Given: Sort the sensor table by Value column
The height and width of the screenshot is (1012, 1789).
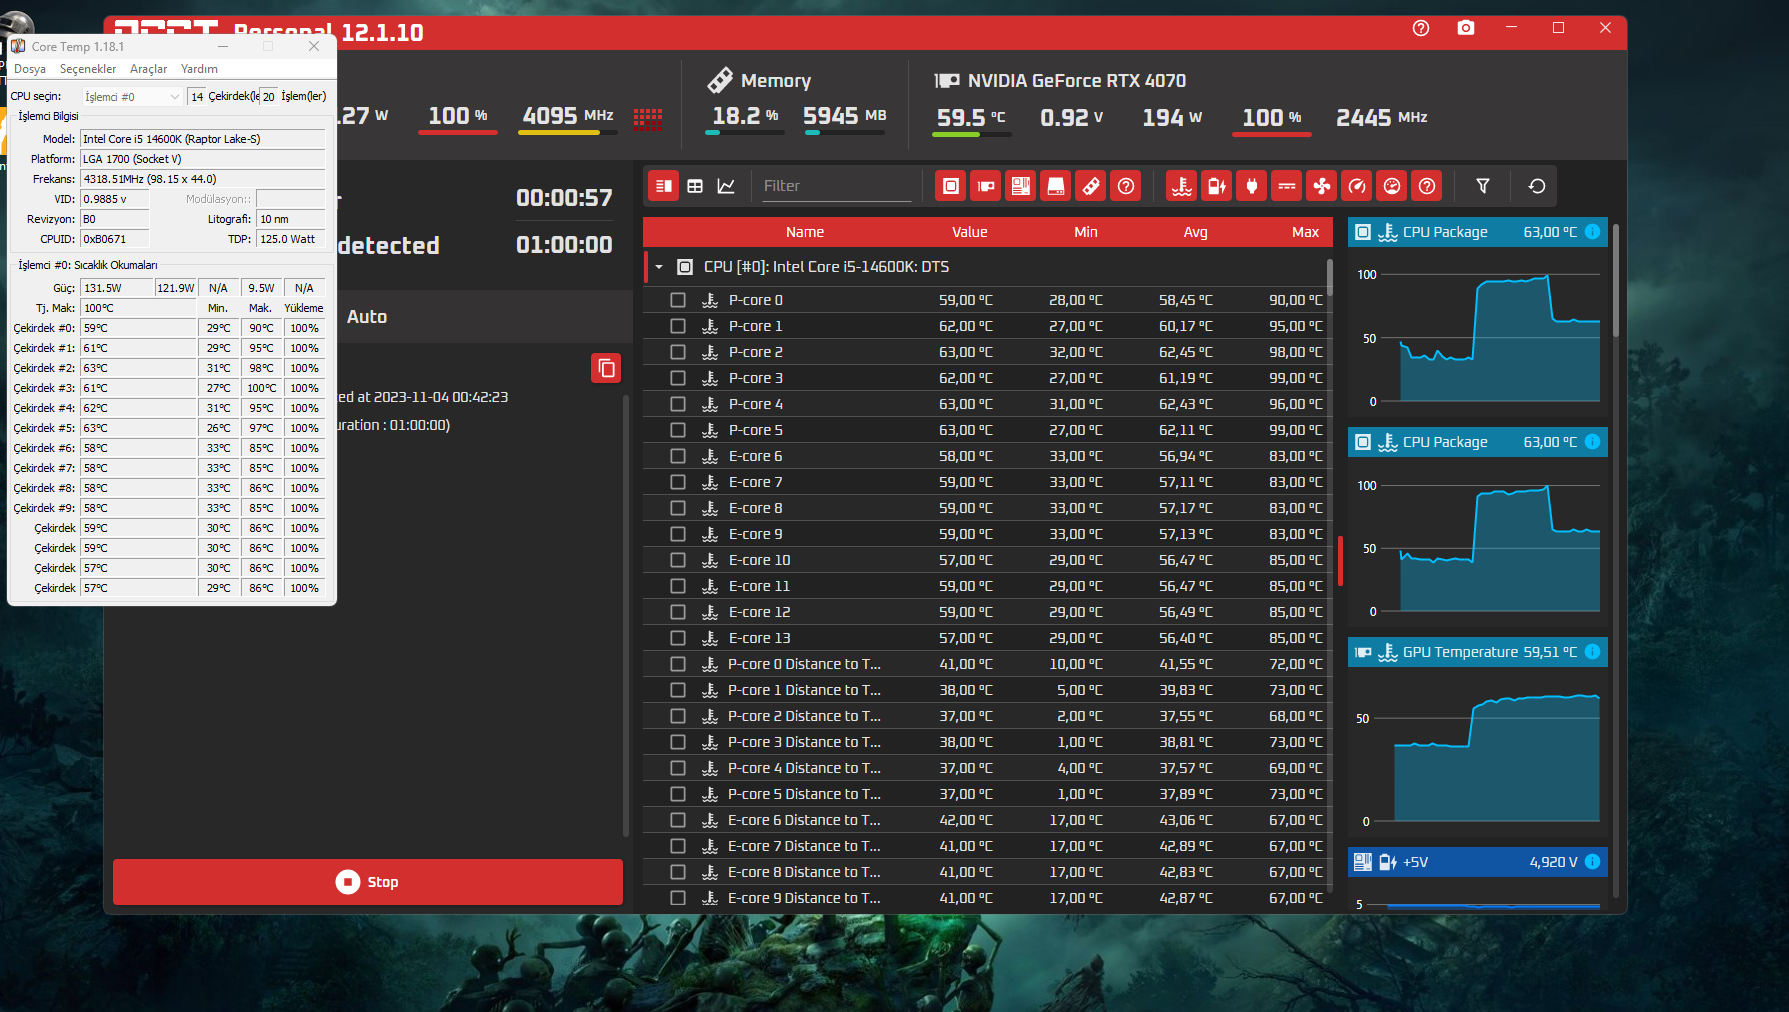Looking at the screenshot, I should (970, 232).
